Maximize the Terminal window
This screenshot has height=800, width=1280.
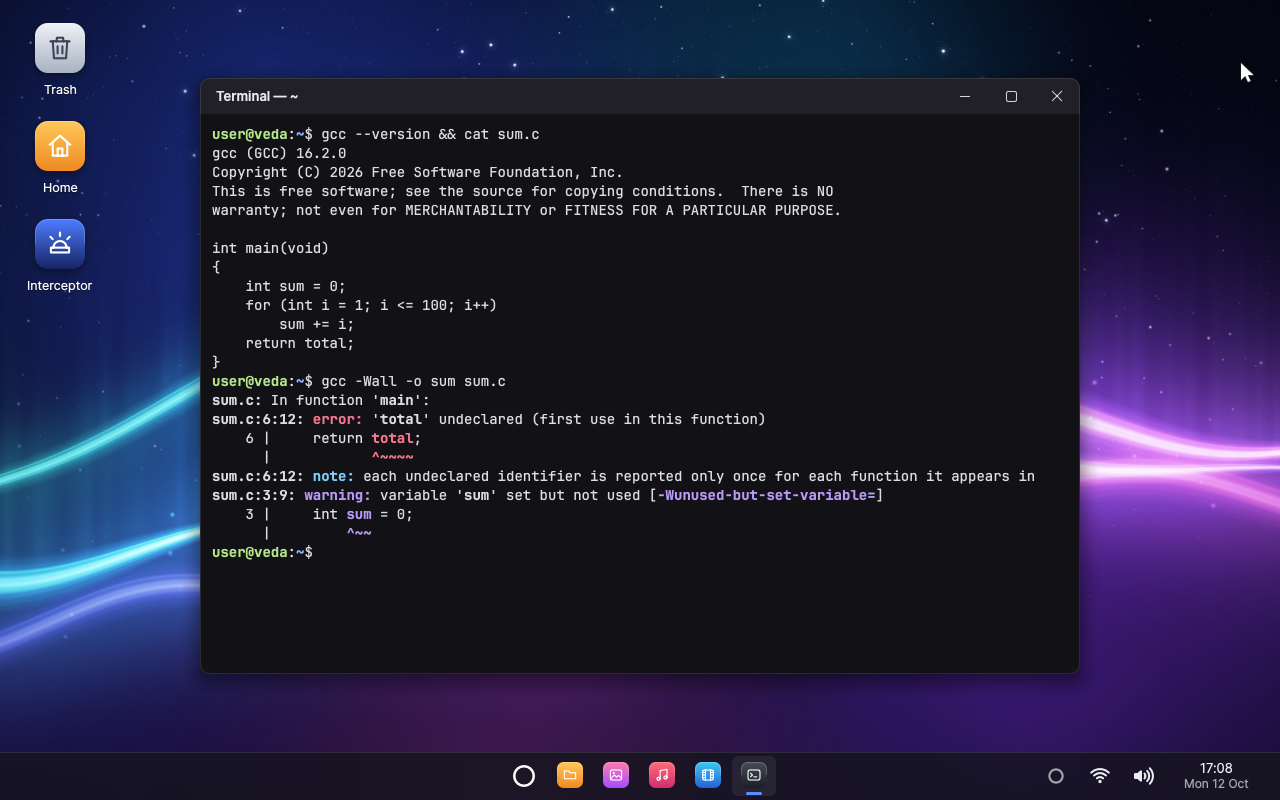1011,96
